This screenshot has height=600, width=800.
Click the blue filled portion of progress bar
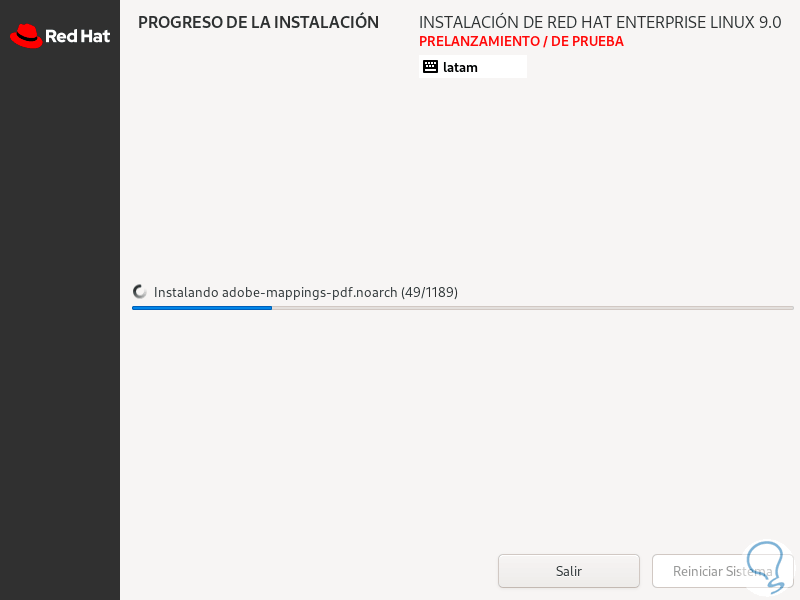[202, 308]
